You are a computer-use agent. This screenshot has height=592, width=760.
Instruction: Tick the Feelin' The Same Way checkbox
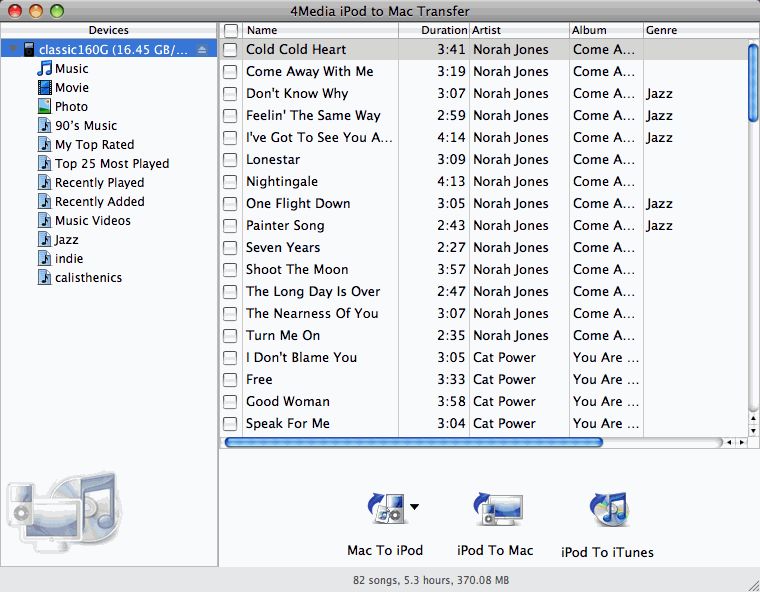[230, 115]
